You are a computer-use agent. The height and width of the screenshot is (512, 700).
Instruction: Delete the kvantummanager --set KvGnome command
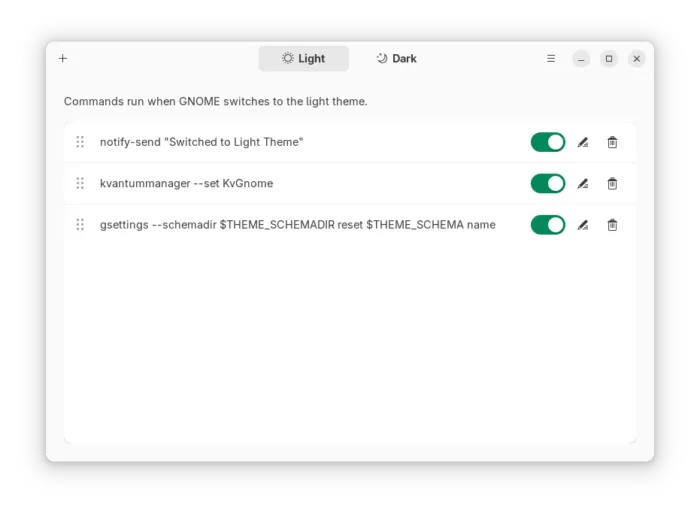point(612,183)
